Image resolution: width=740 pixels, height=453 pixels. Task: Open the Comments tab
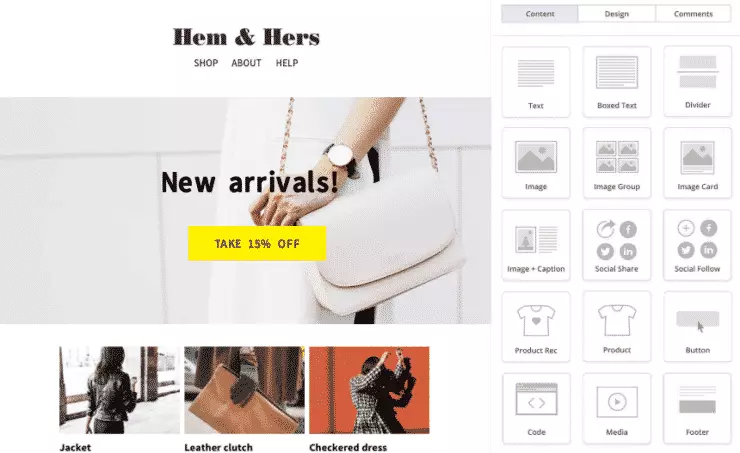click(x=693, y=14)
